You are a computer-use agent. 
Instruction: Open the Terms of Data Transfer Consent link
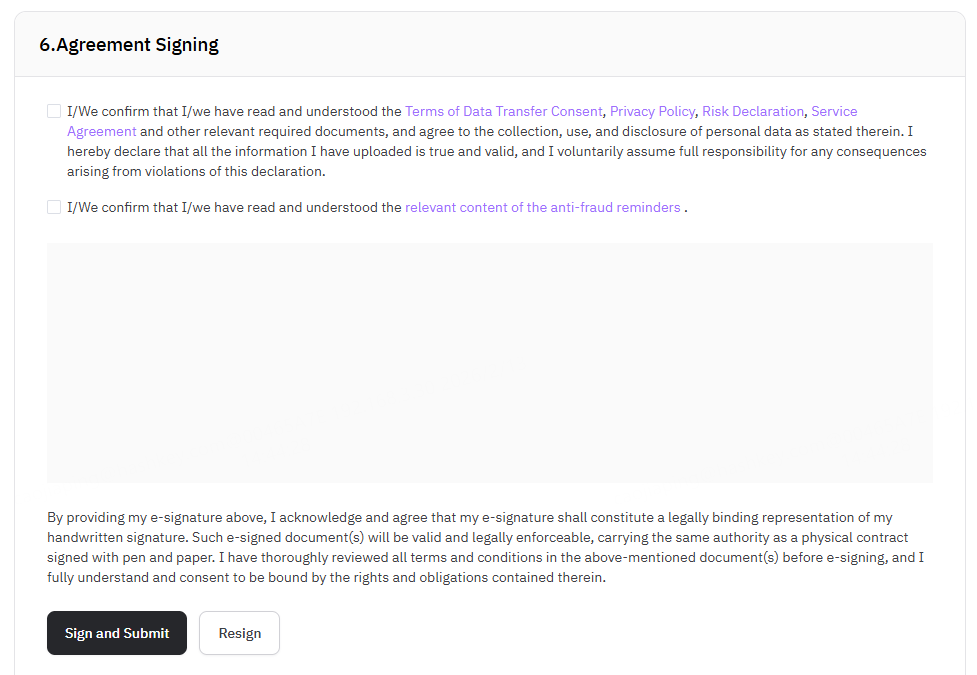pyautogui.click(x=503, y=111)
